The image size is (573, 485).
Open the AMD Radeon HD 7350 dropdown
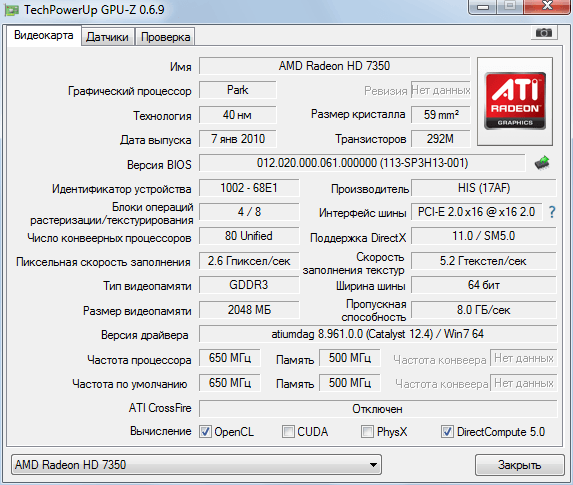tap(197, 465)
